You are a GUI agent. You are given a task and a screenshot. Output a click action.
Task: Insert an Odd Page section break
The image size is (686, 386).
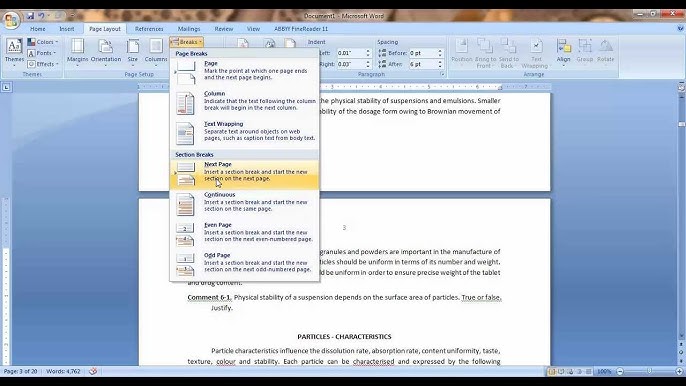pyautogui.click(x=245, y=264)
